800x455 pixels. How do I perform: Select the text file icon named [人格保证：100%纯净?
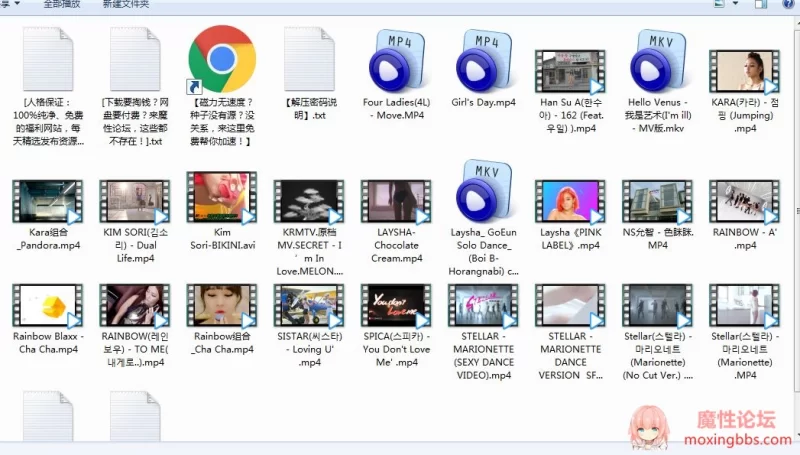pos(48,59)
